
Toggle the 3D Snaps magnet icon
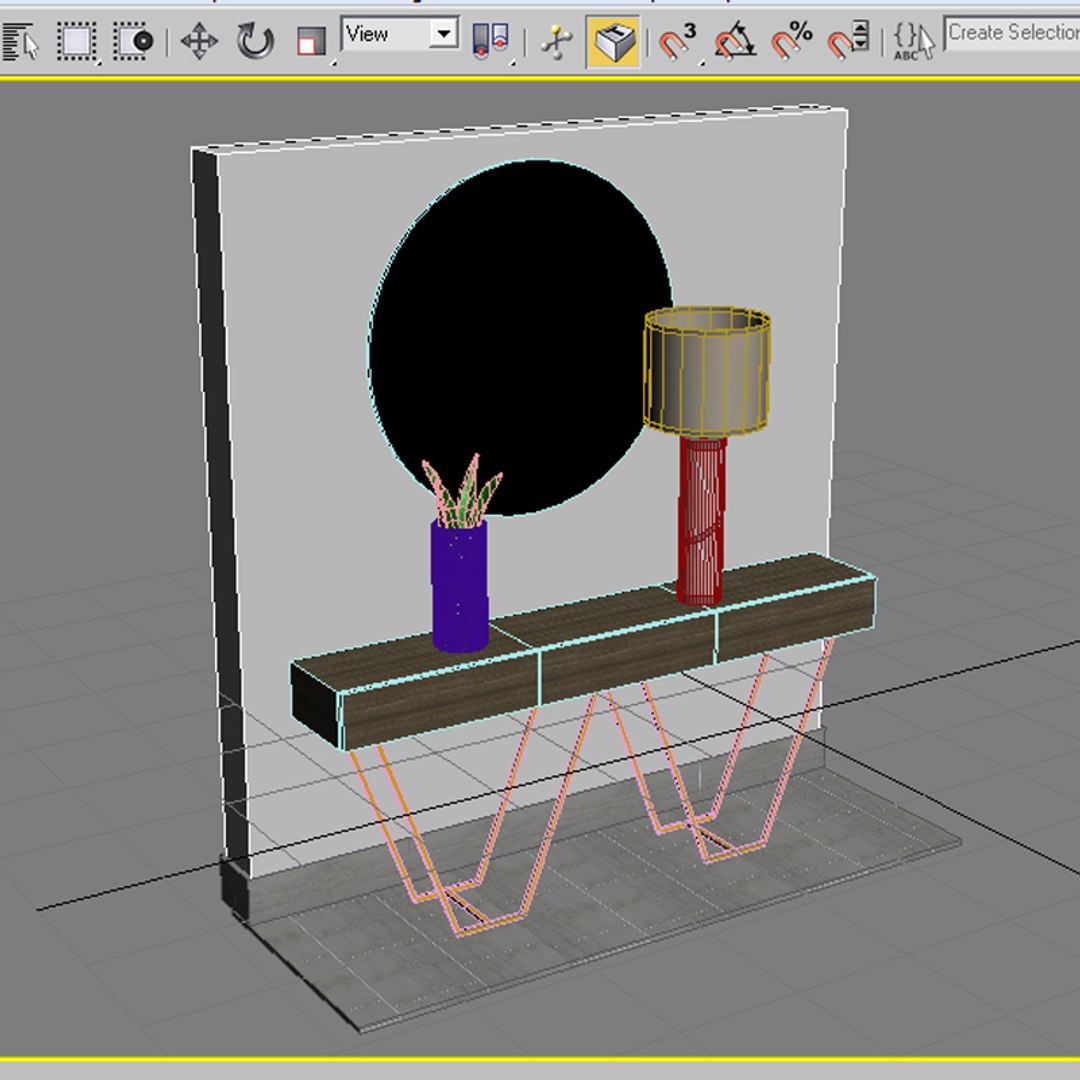pos(679,43)
